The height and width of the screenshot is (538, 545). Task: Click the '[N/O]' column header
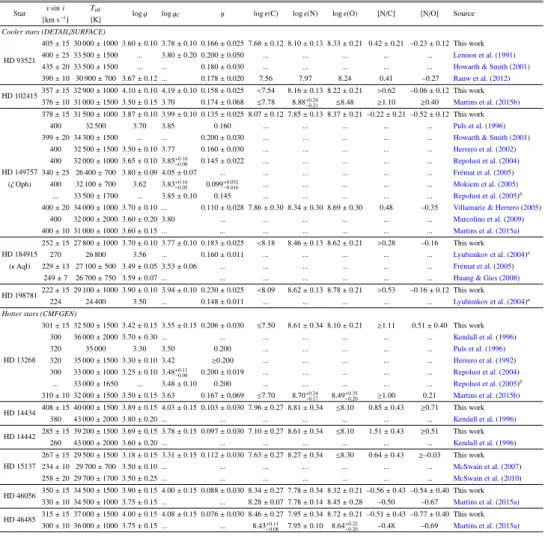(x=429, y=14)
